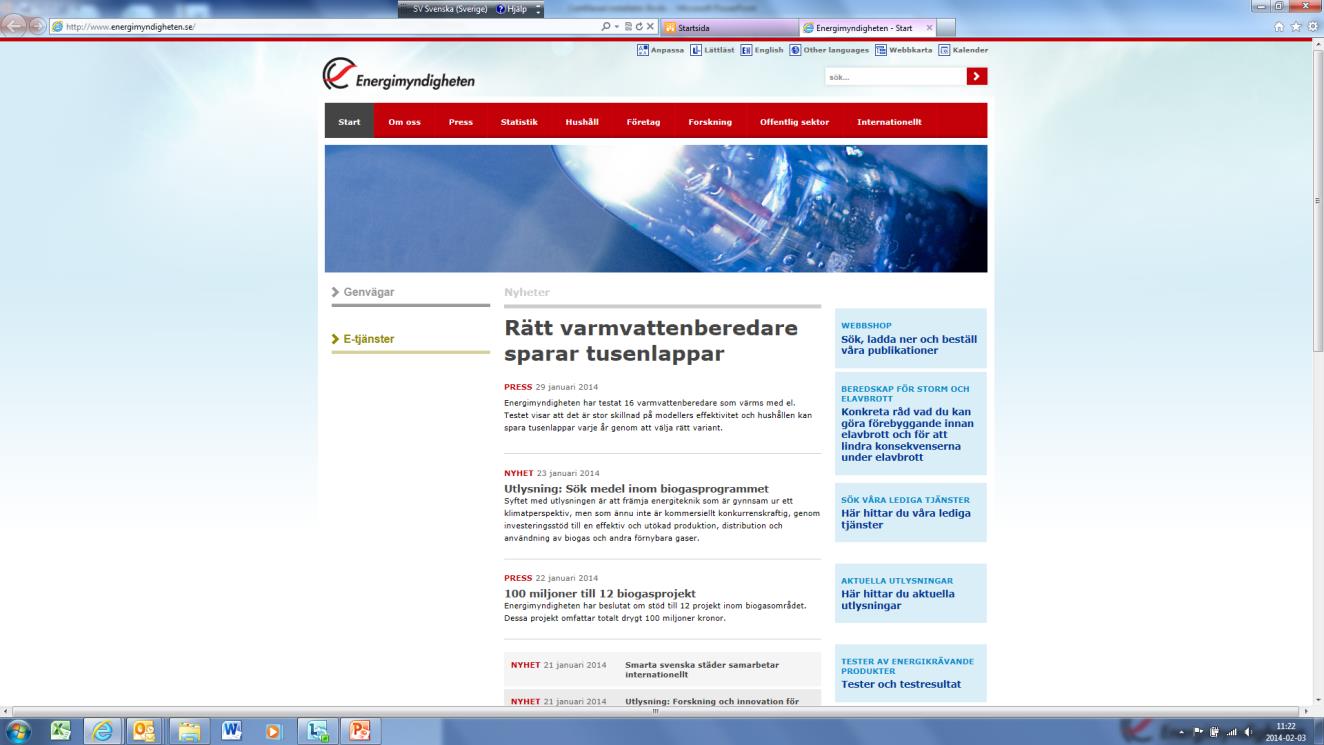Open Utlysning: Sök medel inom biogasprogrammet article

(x=636, y=489)
